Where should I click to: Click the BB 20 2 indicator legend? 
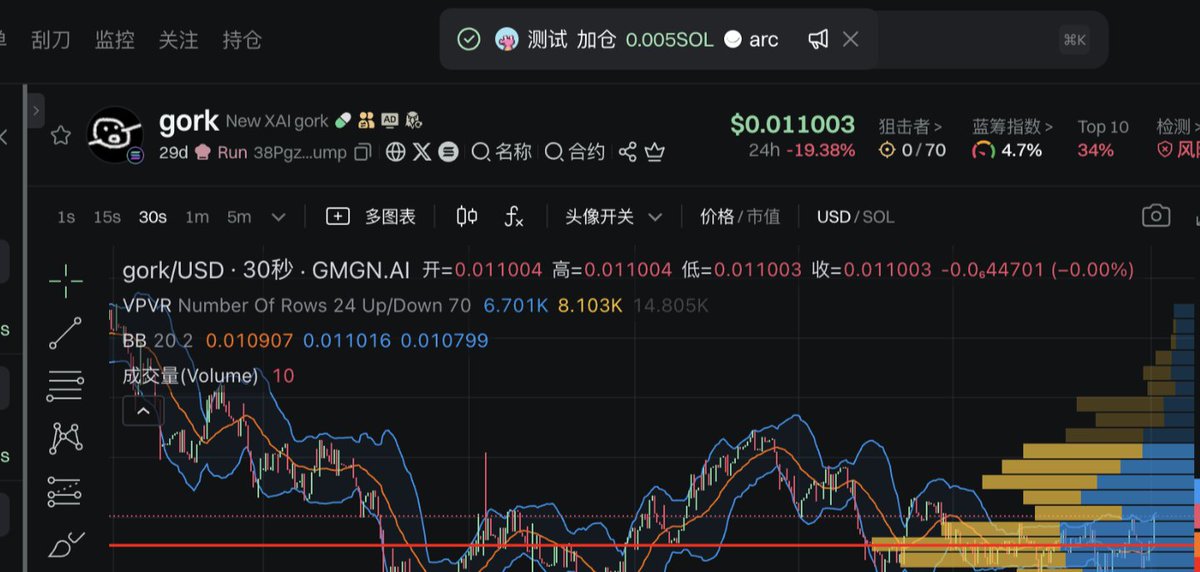305,341
